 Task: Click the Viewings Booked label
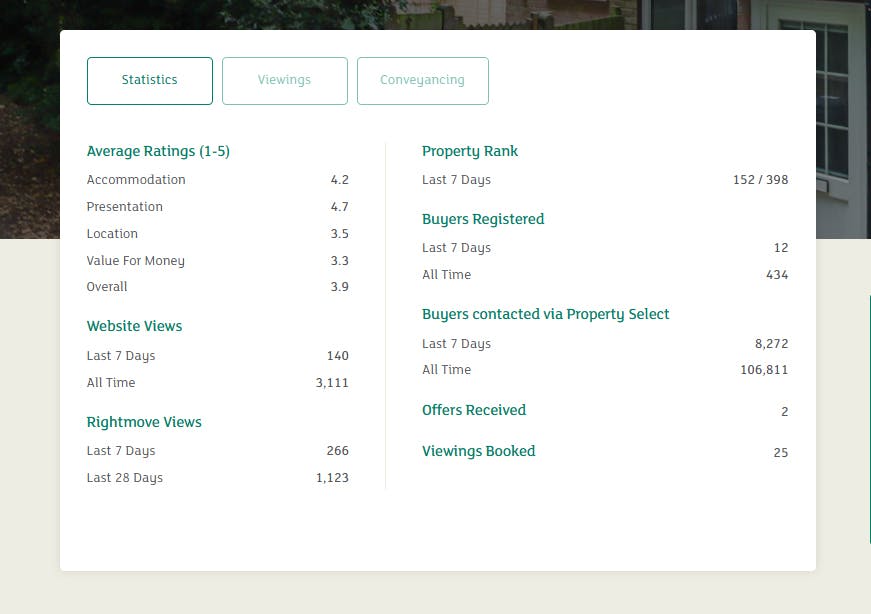click(x=478, y=451)
